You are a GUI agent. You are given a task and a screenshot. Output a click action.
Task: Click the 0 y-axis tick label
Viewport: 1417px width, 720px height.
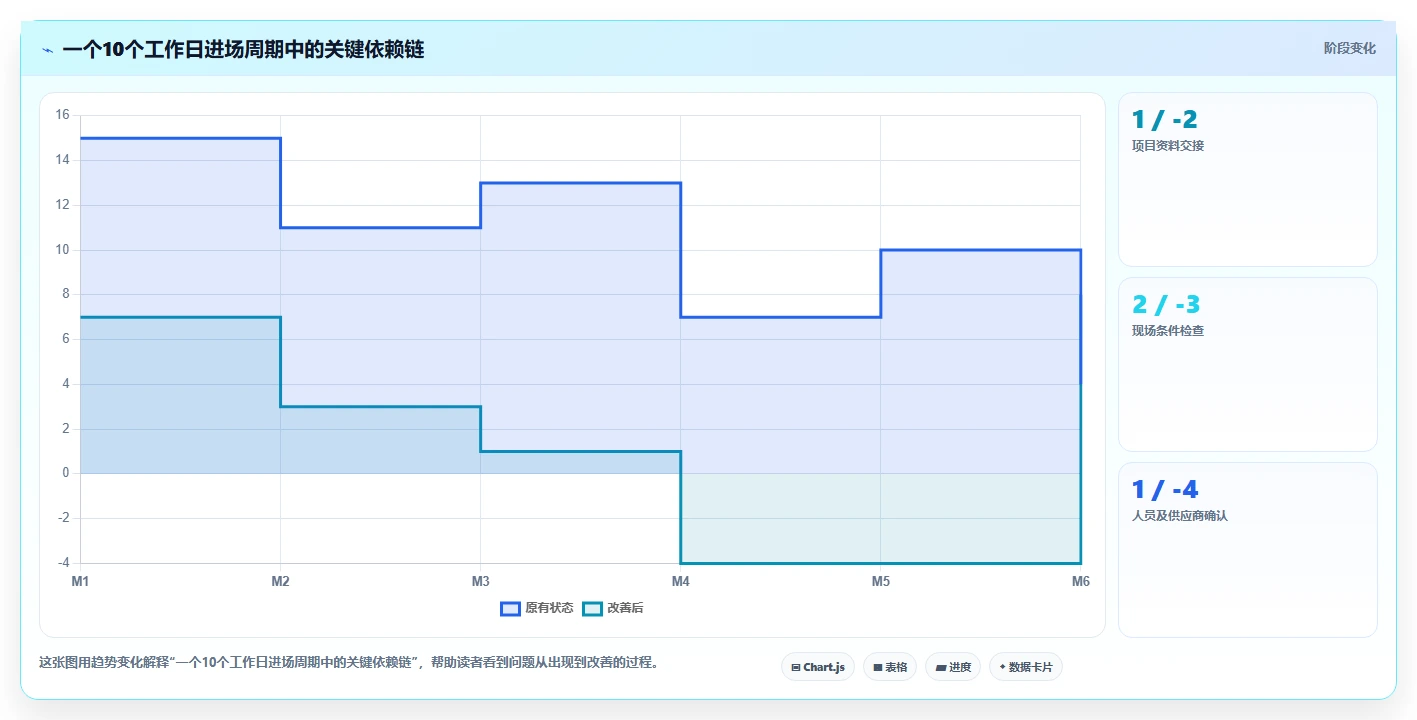pos(66,473)
